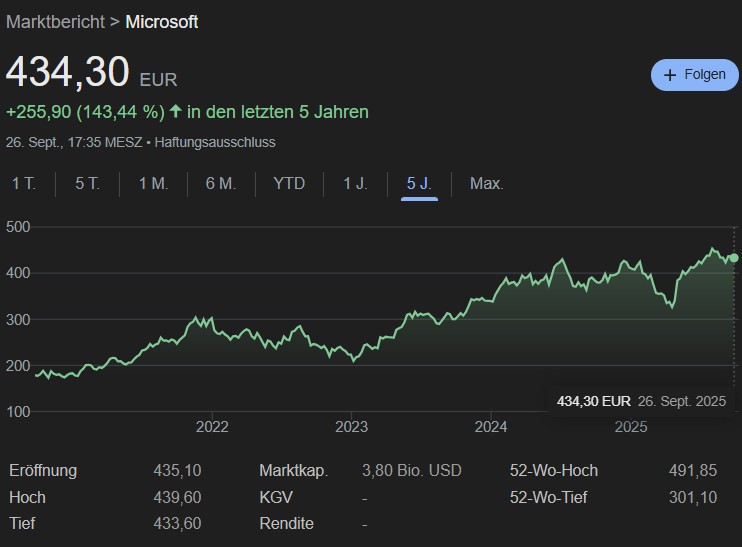Click the green up arrow icon
The width and height of the screenshot is (742, 547).
click(176, 111)
